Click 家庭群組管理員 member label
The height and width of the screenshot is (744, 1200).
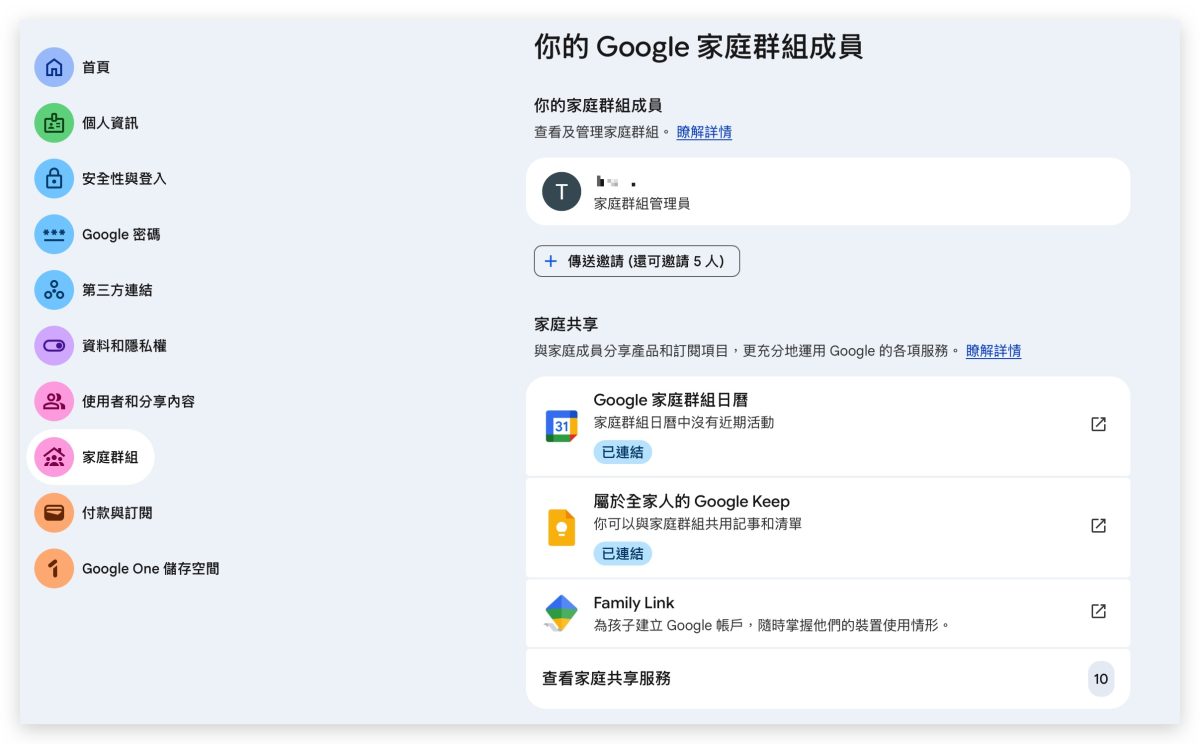point(642,203)
